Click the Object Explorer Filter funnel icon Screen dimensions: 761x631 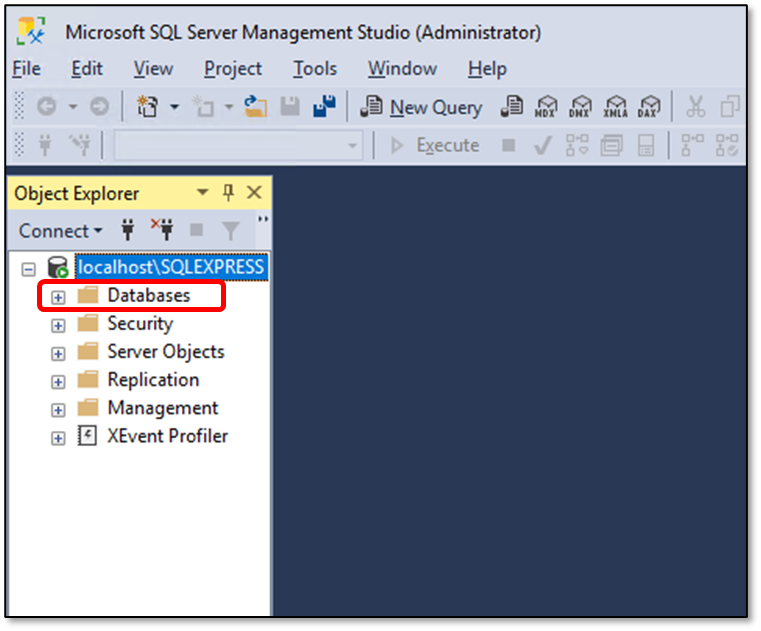pyautogui.click(x=231, y=231)
